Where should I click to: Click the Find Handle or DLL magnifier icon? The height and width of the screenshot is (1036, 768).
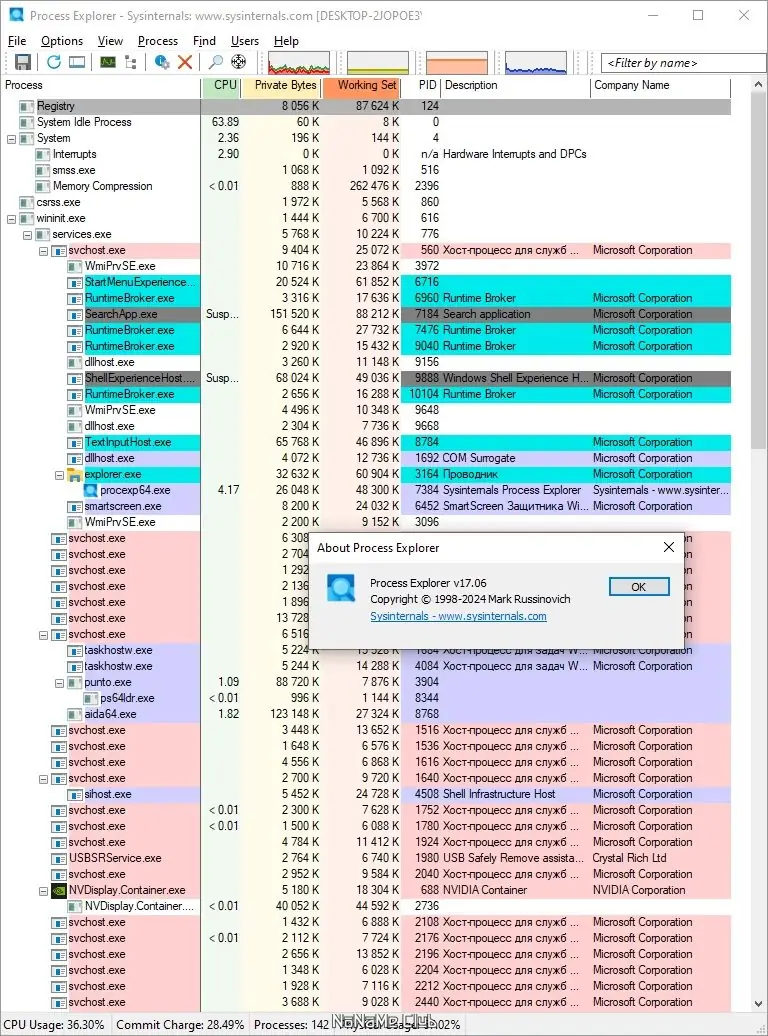click(x=215, y=62)
